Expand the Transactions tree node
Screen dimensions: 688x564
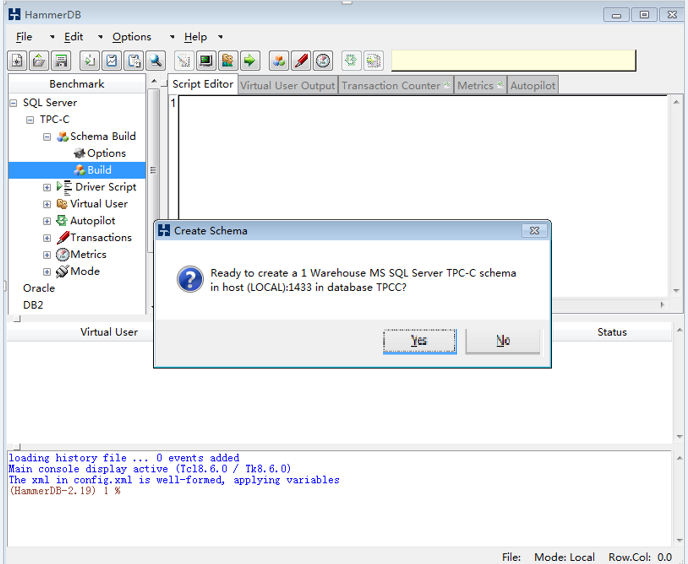(47, 238)
